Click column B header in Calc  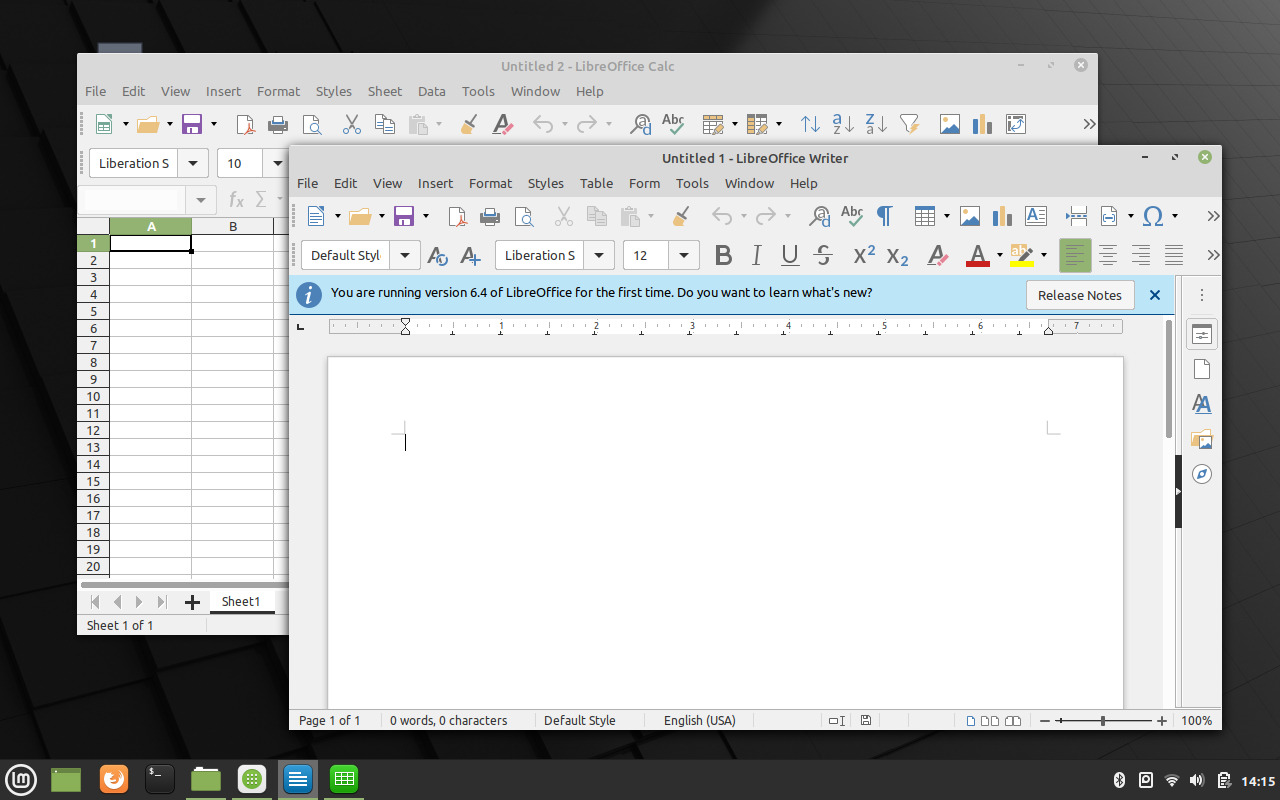click(233, 227)
